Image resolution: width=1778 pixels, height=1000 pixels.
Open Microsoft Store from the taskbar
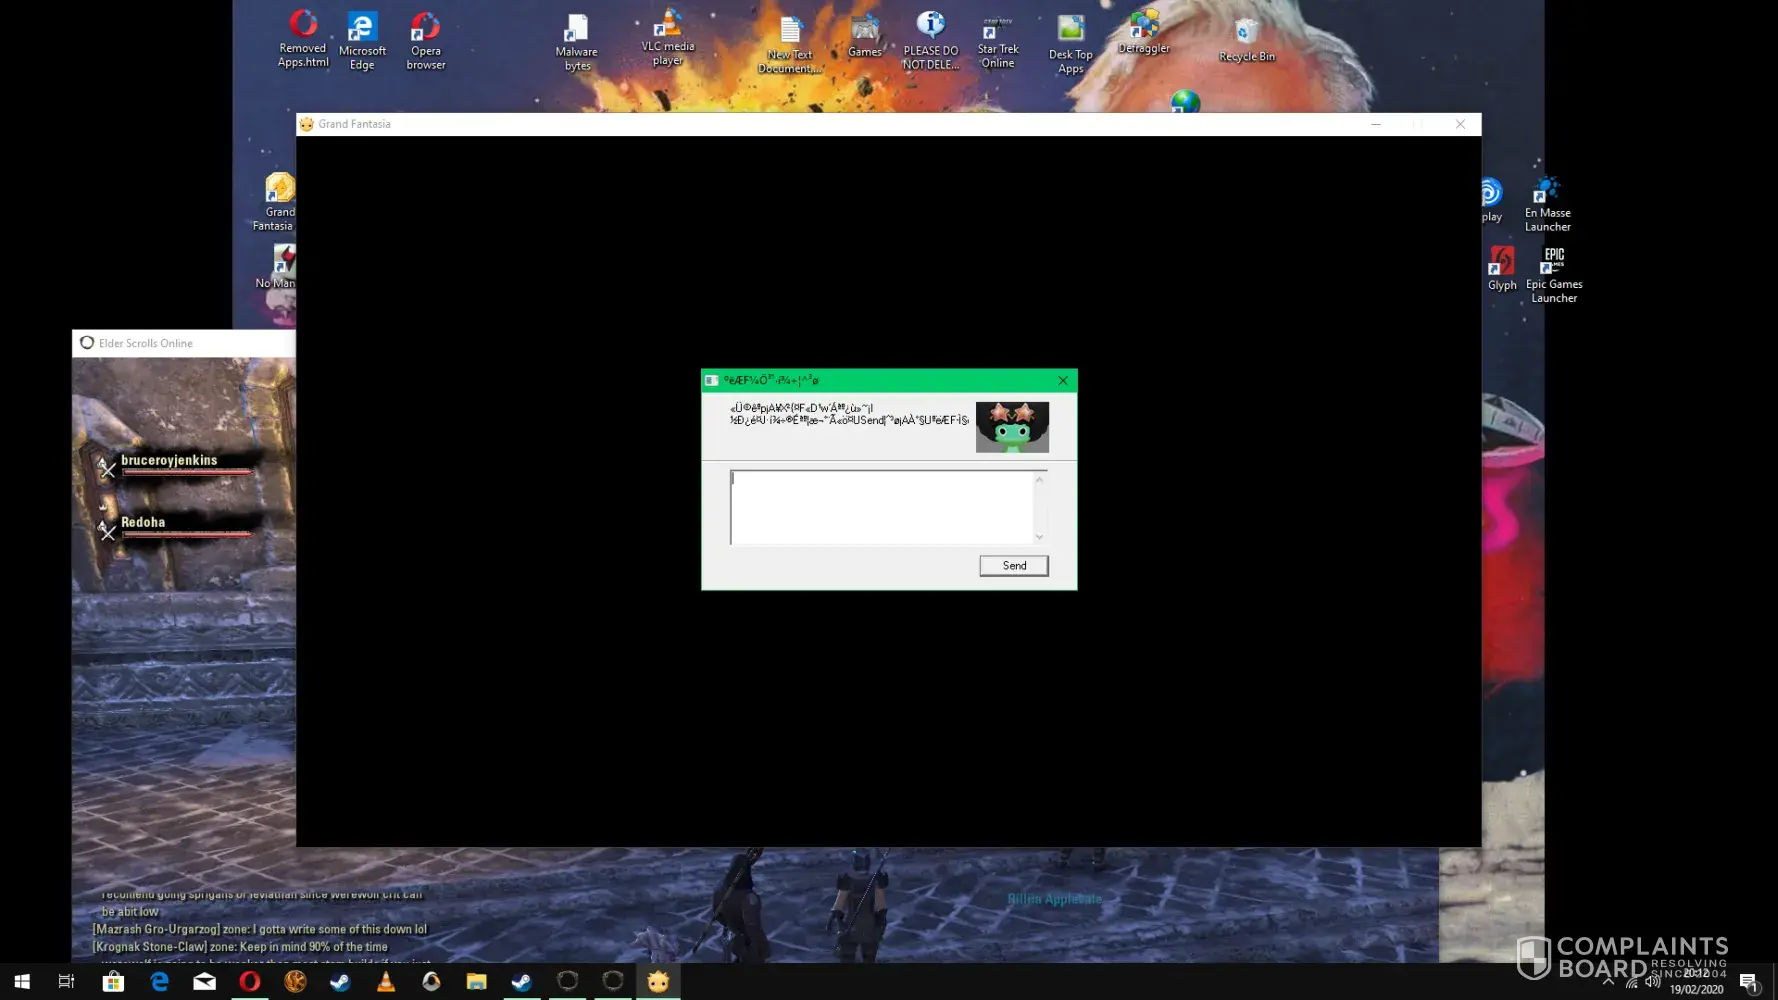click(x=113, y=982)
